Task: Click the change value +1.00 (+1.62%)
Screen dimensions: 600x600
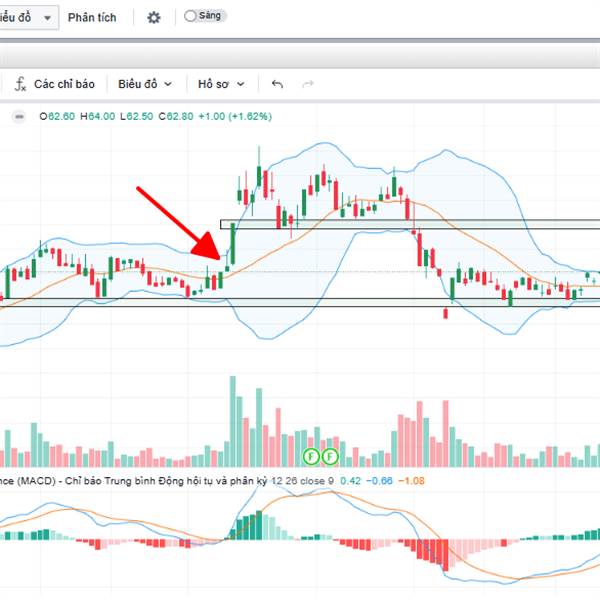Action: [x=235, y=116]
